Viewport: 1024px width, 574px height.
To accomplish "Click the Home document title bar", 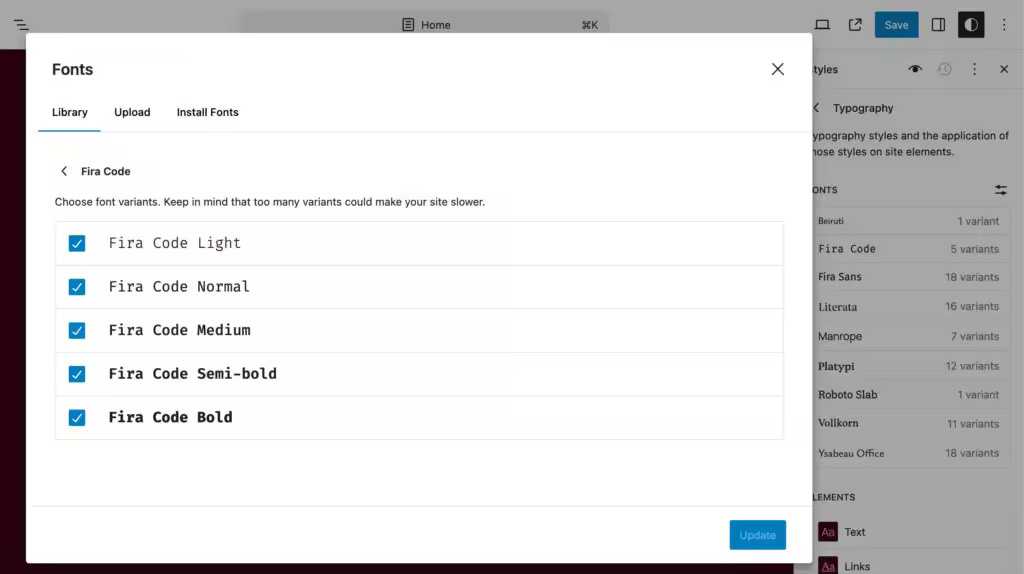I will pyautogui.click(x=425, y=25).
